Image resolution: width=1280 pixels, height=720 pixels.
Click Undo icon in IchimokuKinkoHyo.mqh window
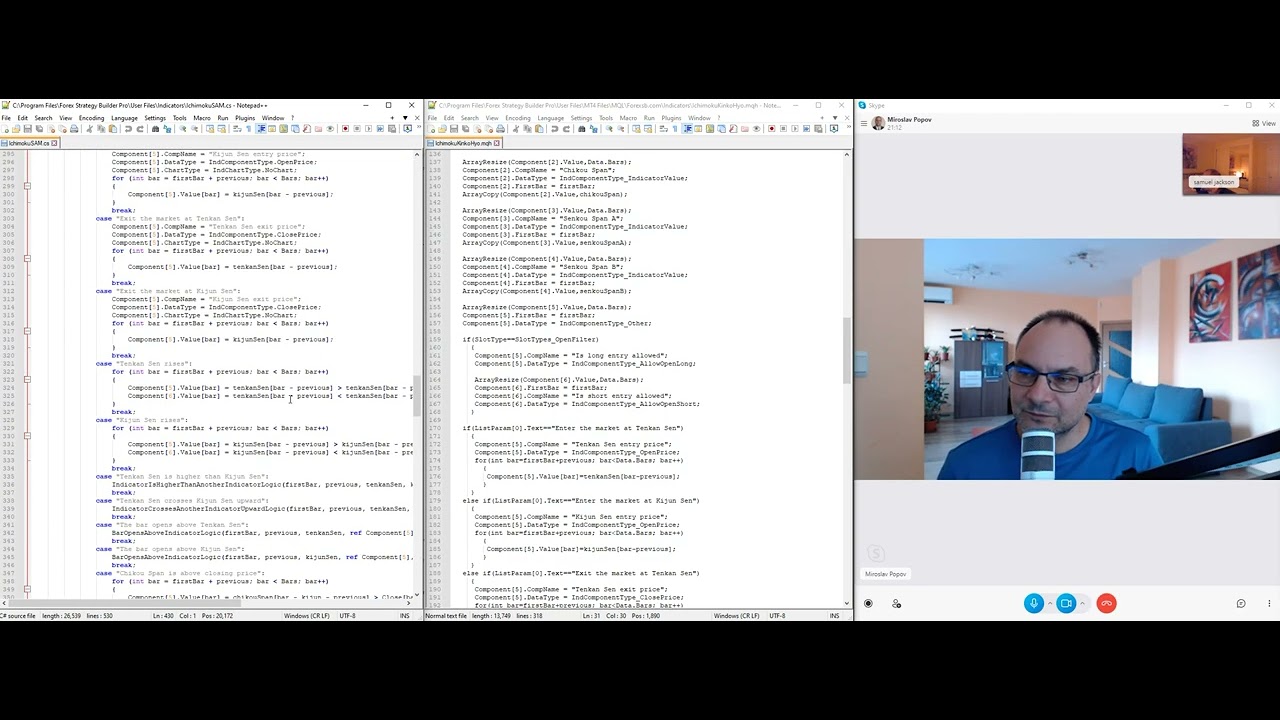point(554,129)
